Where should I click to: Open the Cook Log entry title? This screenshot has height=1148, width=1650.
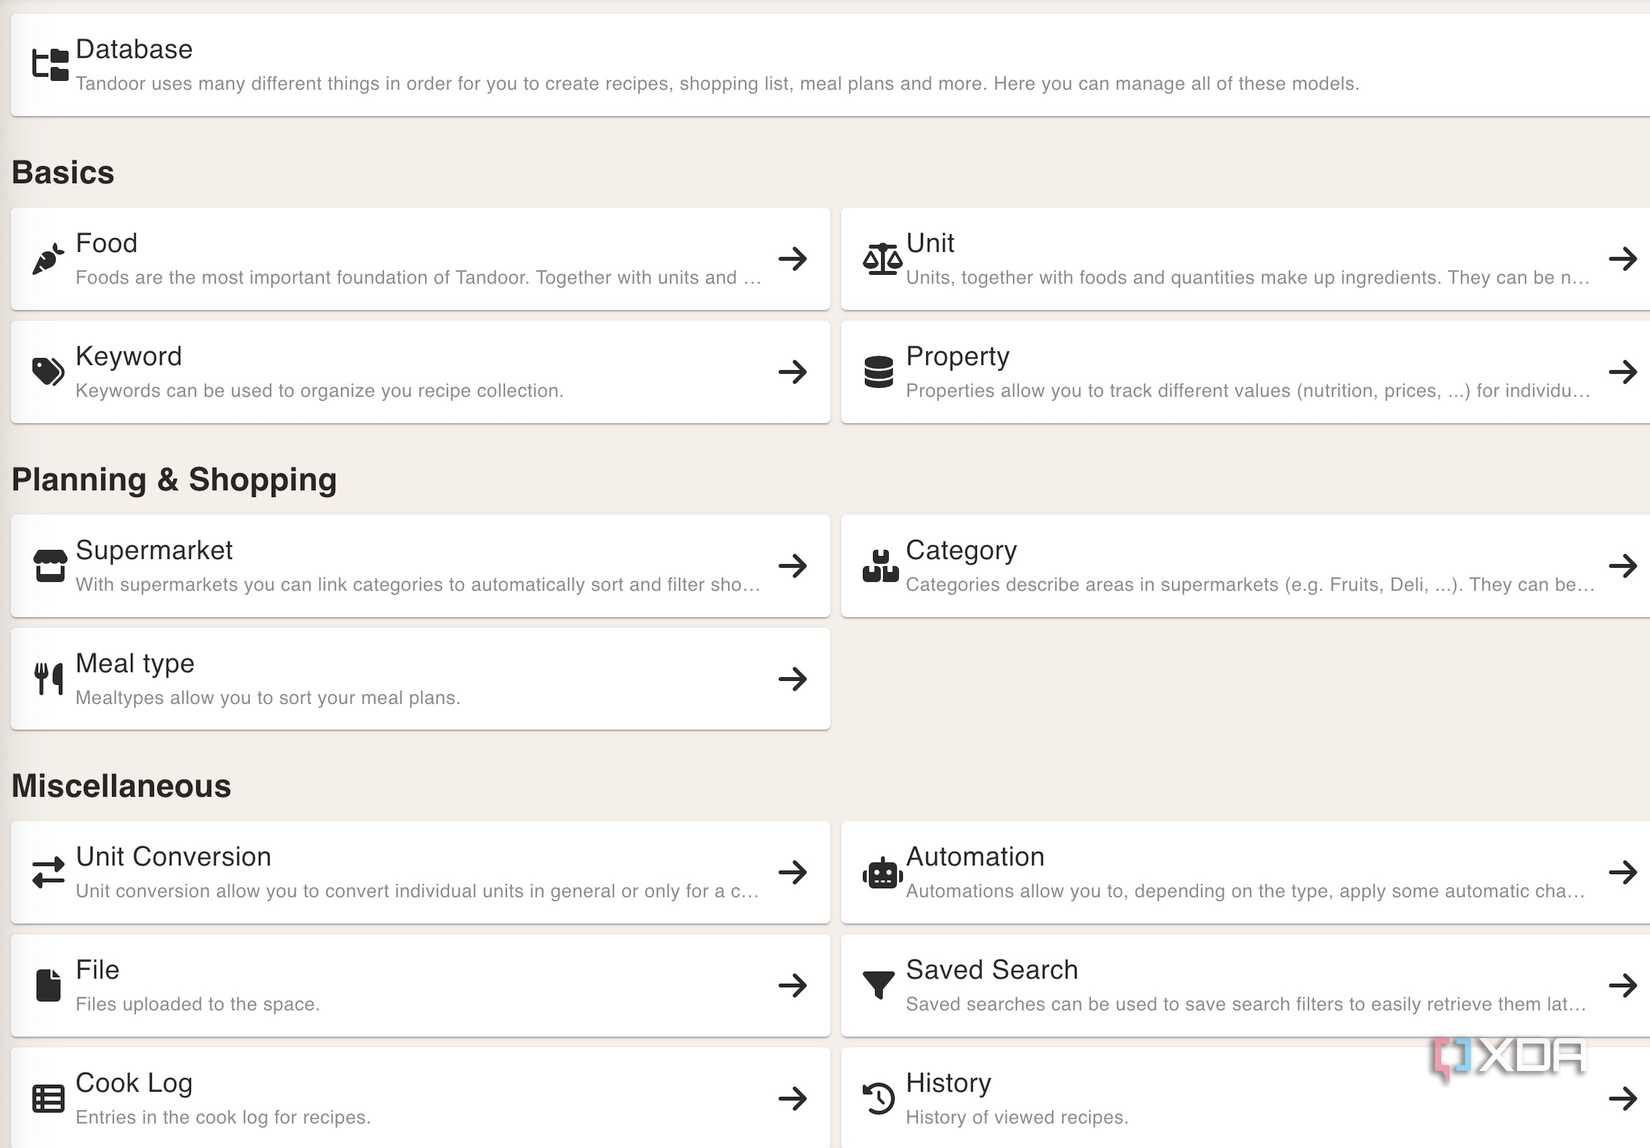[x=134, y=1083]
